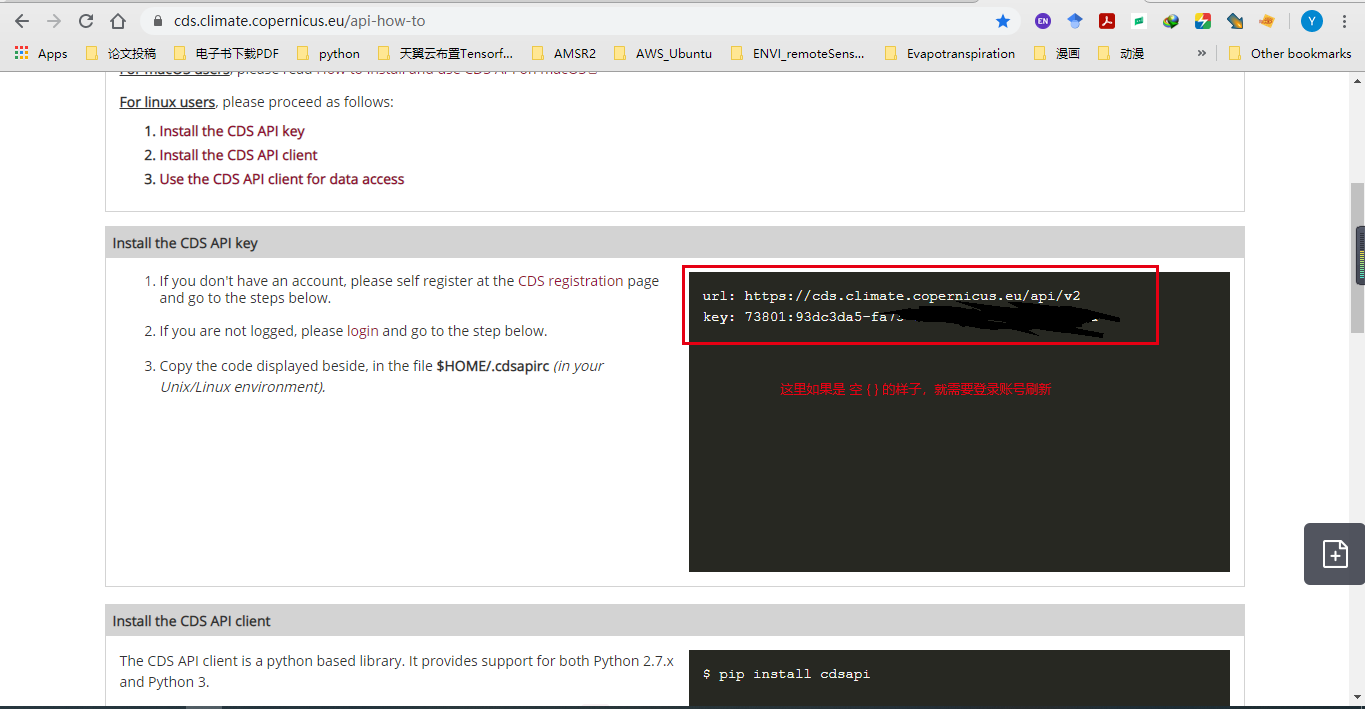
Task: Reload the current page
Action: pos(85,20)
